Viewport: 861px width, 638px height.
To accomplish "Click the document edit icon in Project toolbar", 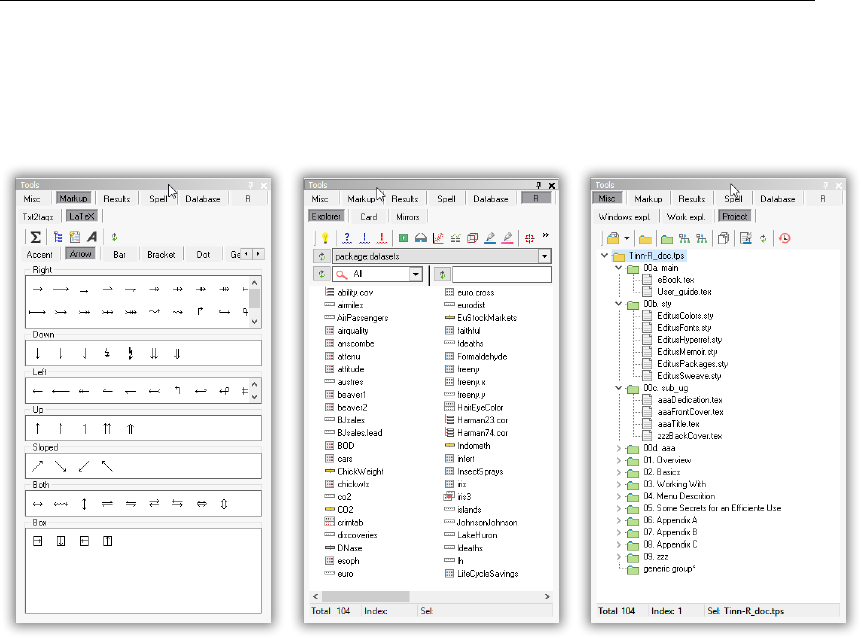I will click(x=746, y=239).
